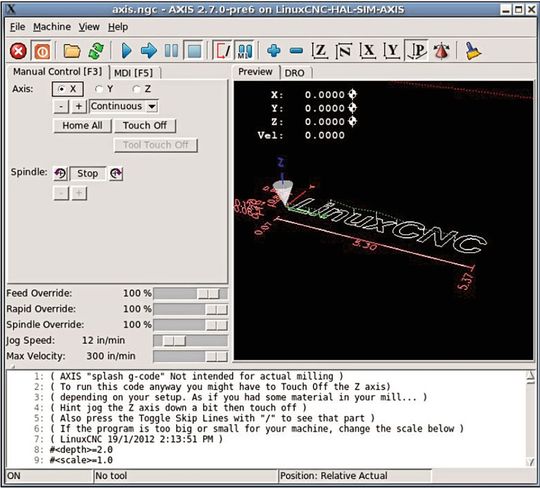The height and width of the screenshot is (488, 540).
Task: Zoom out using the blue minus icon
Action: (x=296, y=51)
